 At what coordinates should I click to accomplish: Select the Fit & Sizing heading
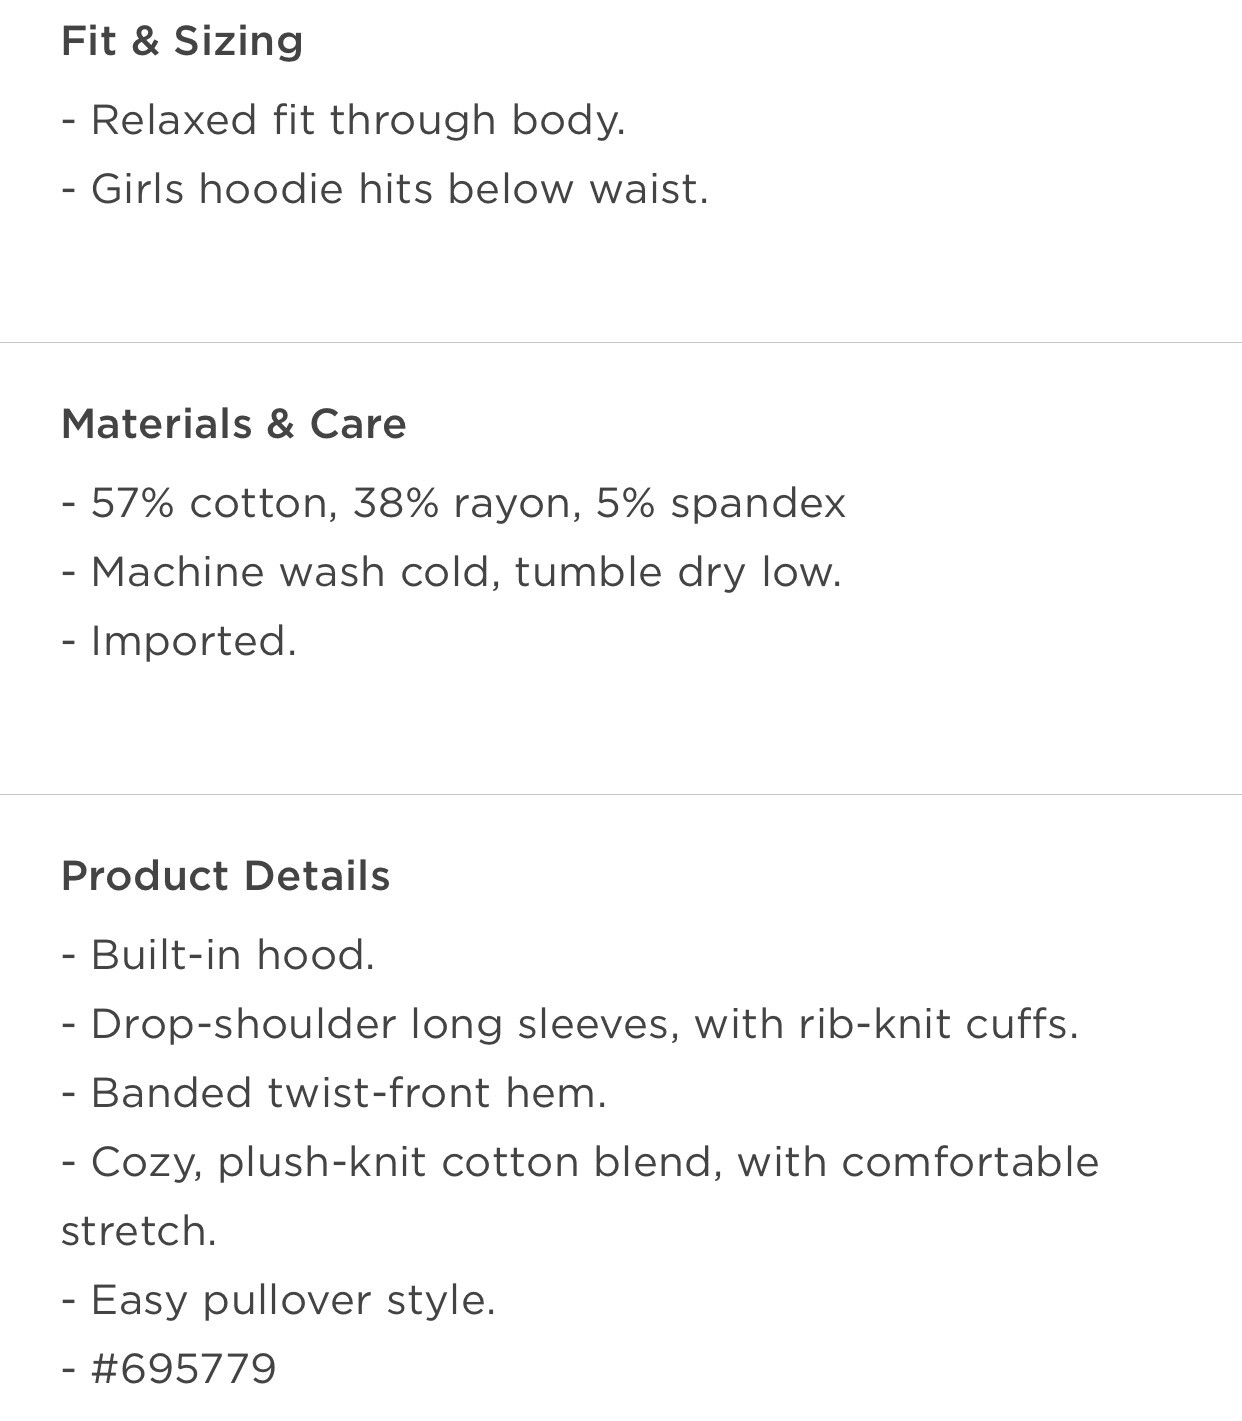[x=182, y=41]
